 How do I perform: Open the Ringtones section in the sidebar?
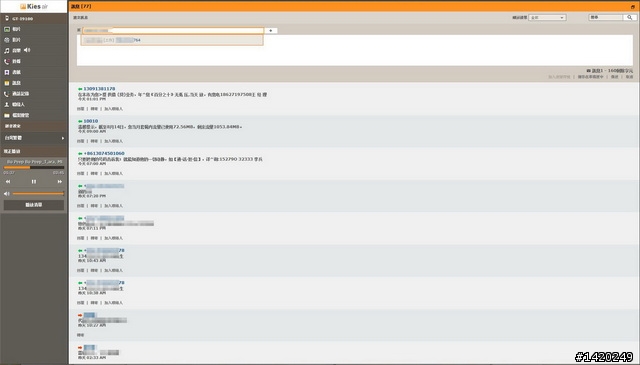(x=33, y=62)
